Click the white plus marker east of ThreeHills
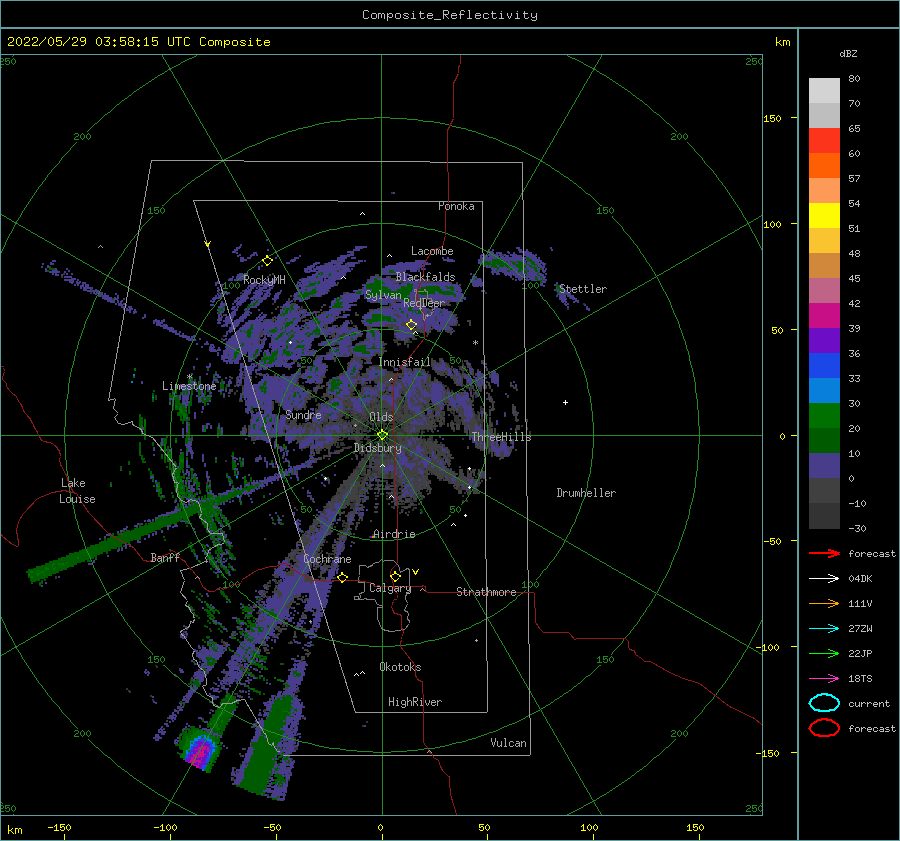Screen dimensions: 900x841 click(x=565, y=402)
